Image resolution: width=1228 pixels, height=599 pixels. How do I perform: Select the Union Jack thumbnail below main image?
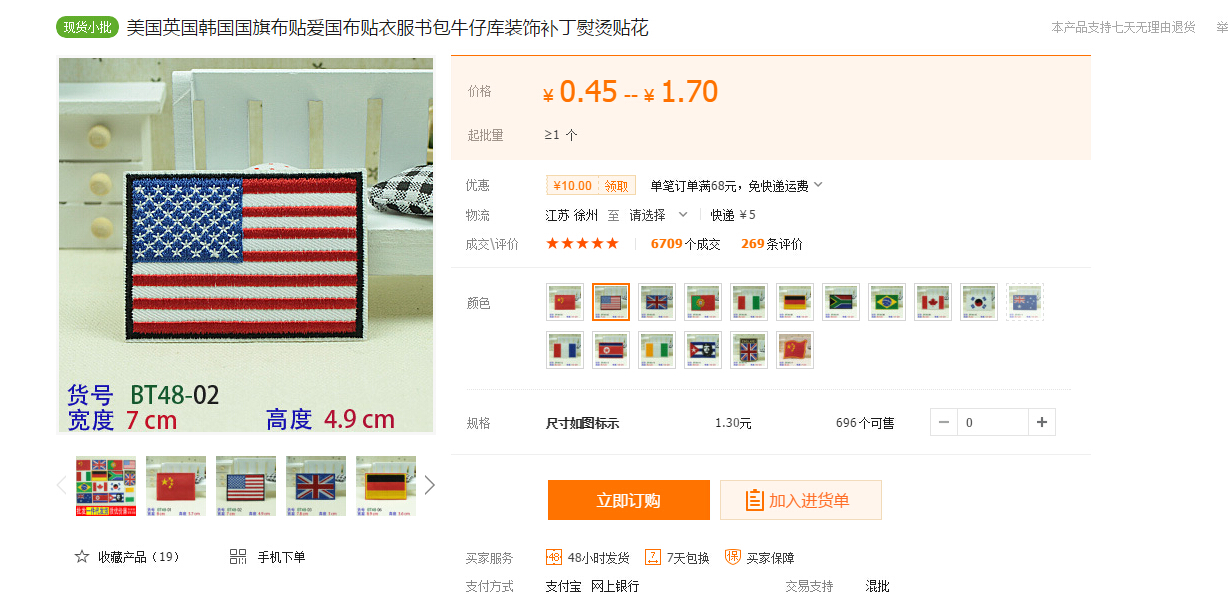316,486
